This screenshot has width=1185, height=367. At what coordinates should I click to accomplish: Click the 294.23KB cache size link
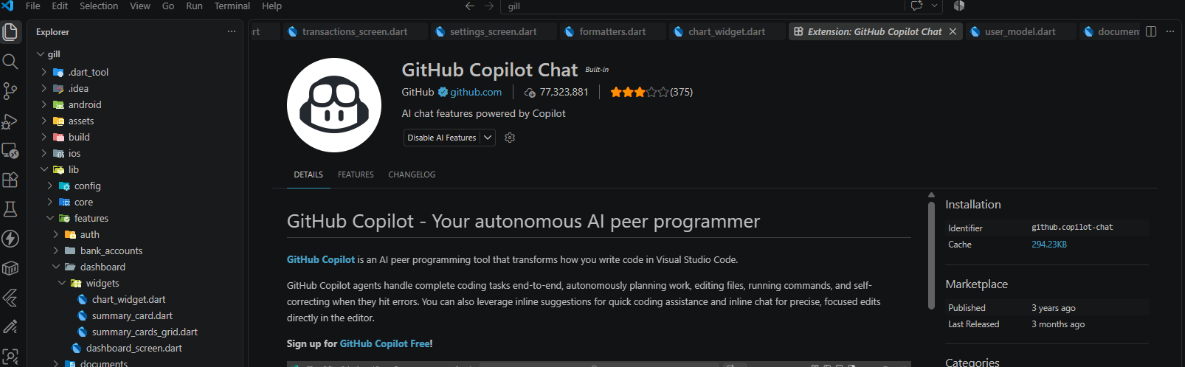(x=1049, y=245)
